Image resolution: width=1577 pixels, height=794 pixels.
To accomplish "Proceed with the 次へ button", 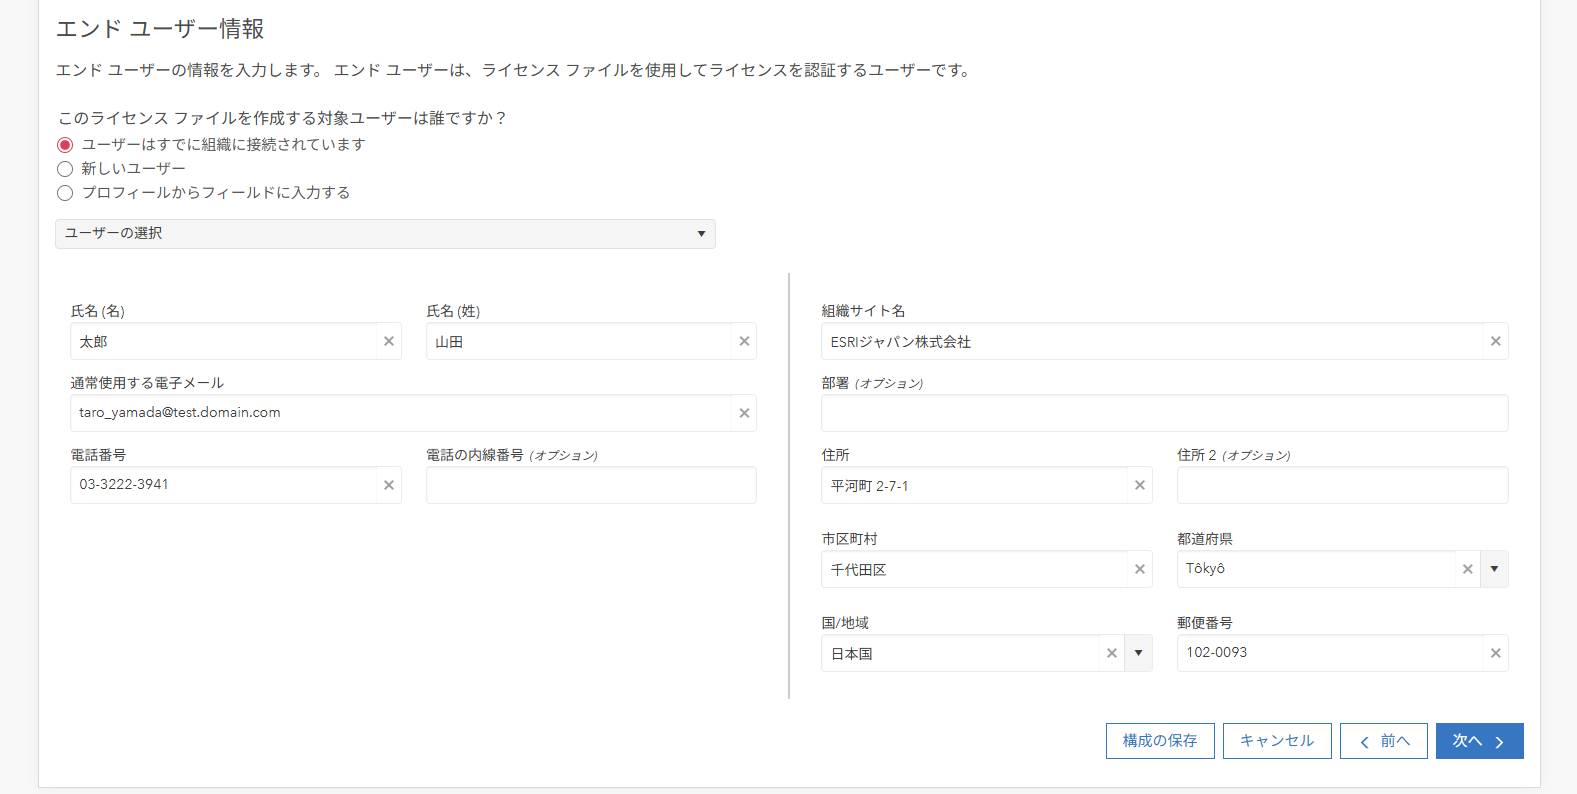I will (x=1479, y=741).
